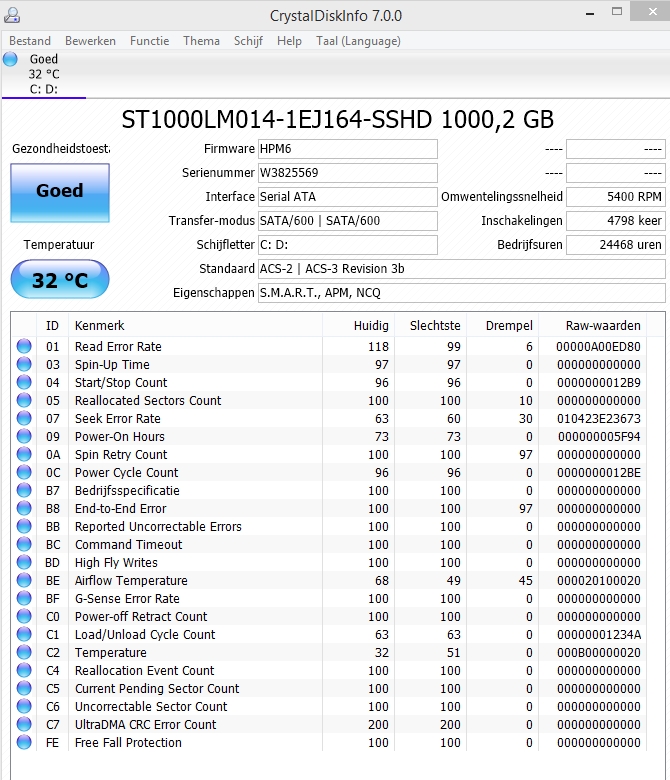Viewport: 670px width, 780px height.
Task: Open the Schijf menu
Action: tap(248, 41)
